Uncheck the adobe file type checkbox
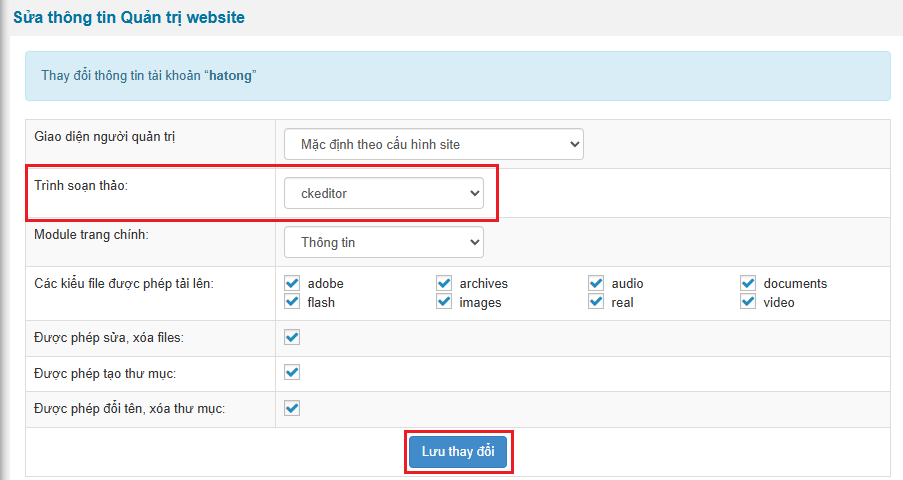The image size is (903, 480). point(292,283)
